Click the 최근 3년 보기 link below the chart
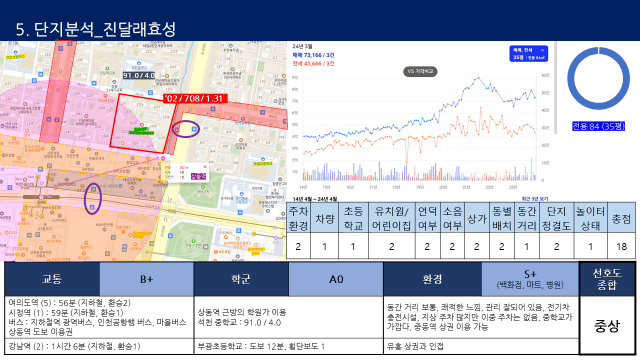Image resolution: width=640 pixels, height=360 pixels. coord(535,199)
